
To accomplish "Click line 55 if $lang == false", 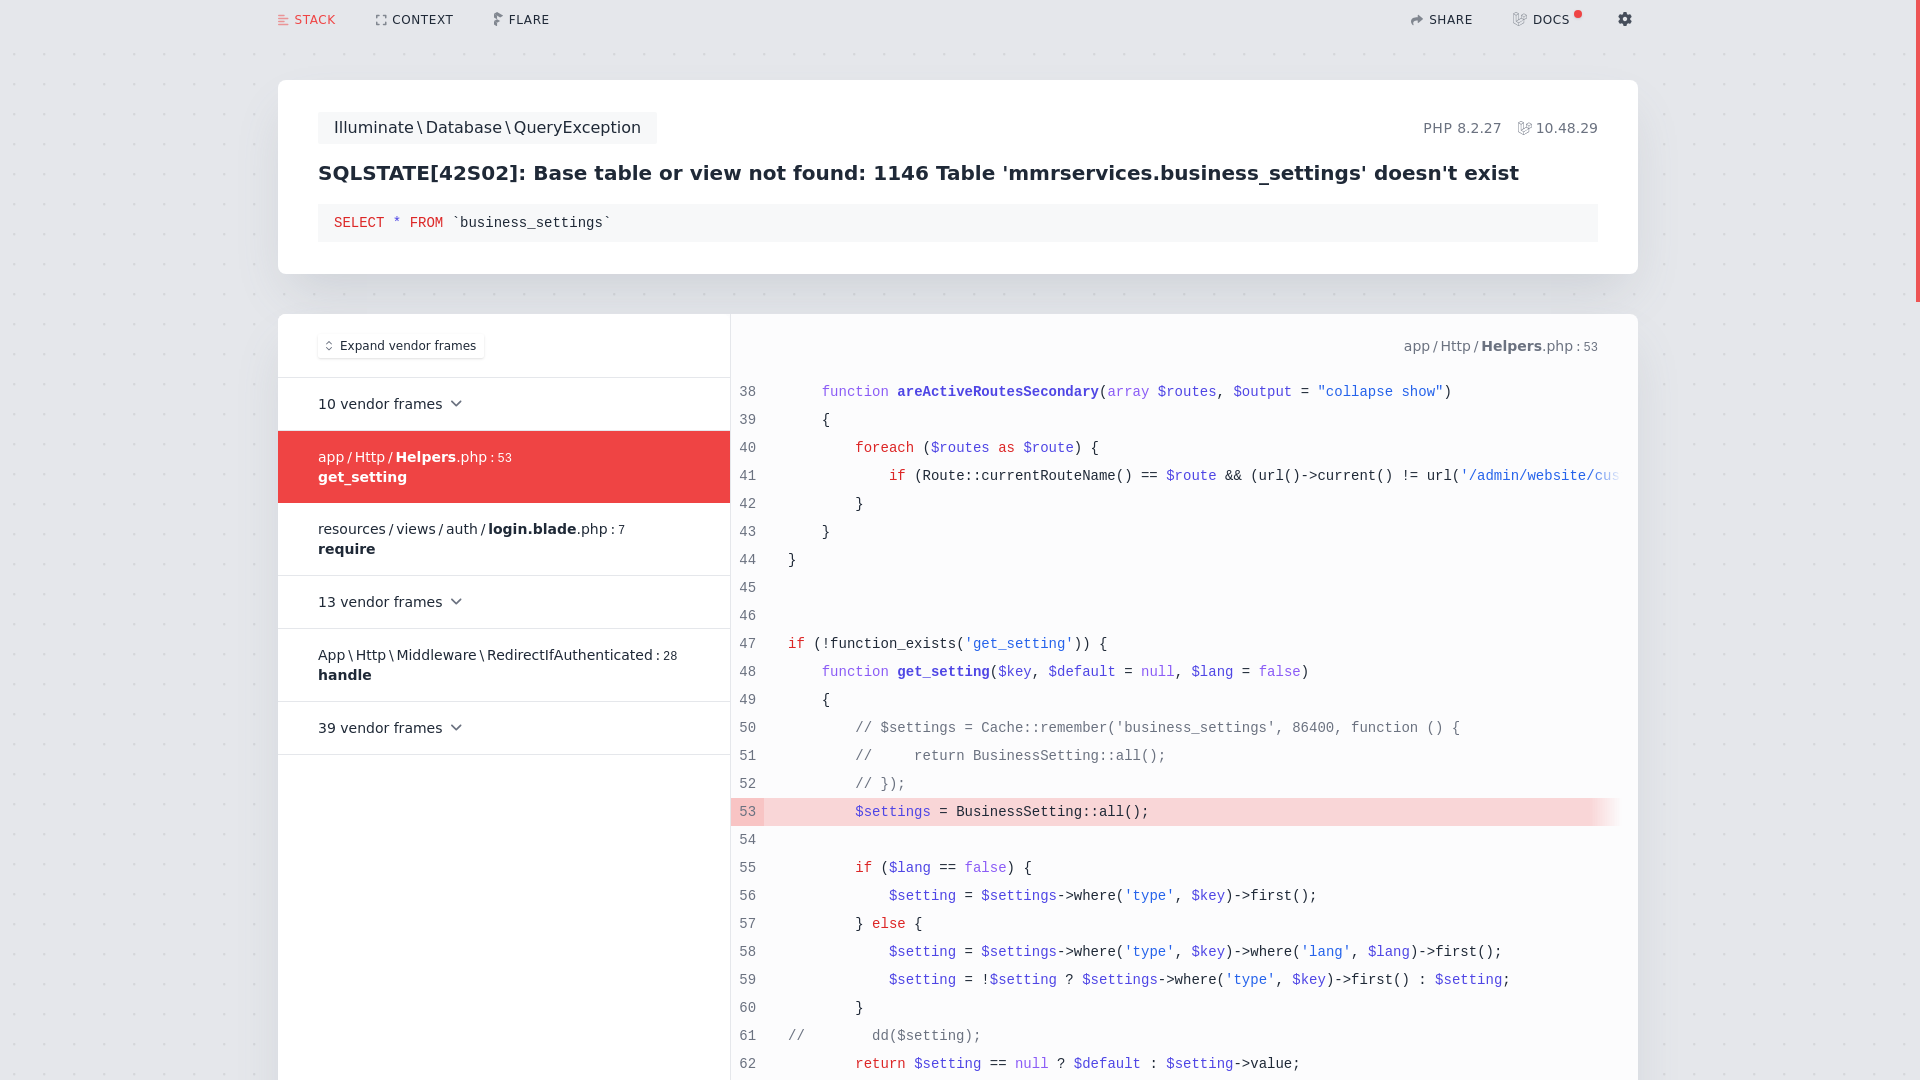I will pyautogui.click(x=943, y=868).
